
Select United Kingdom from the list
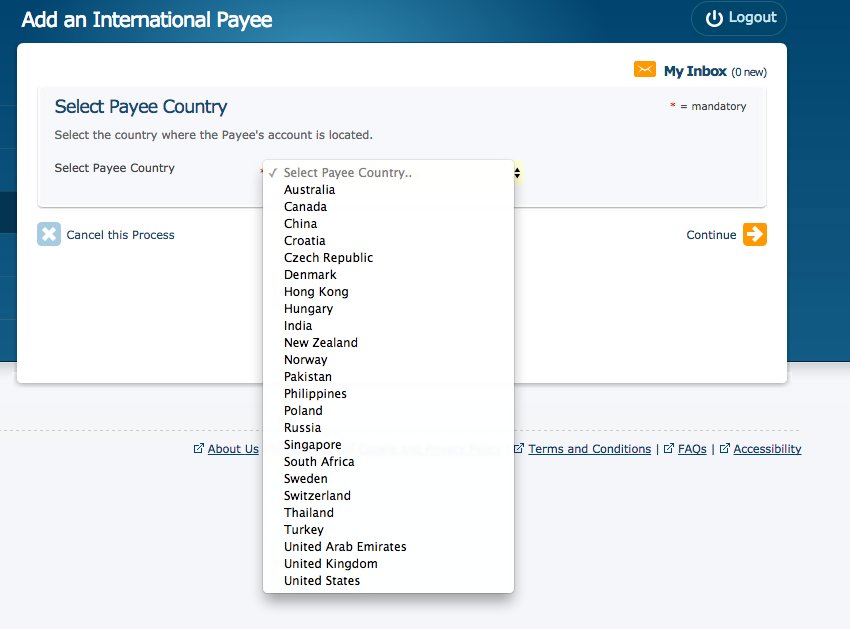[388, 563]
